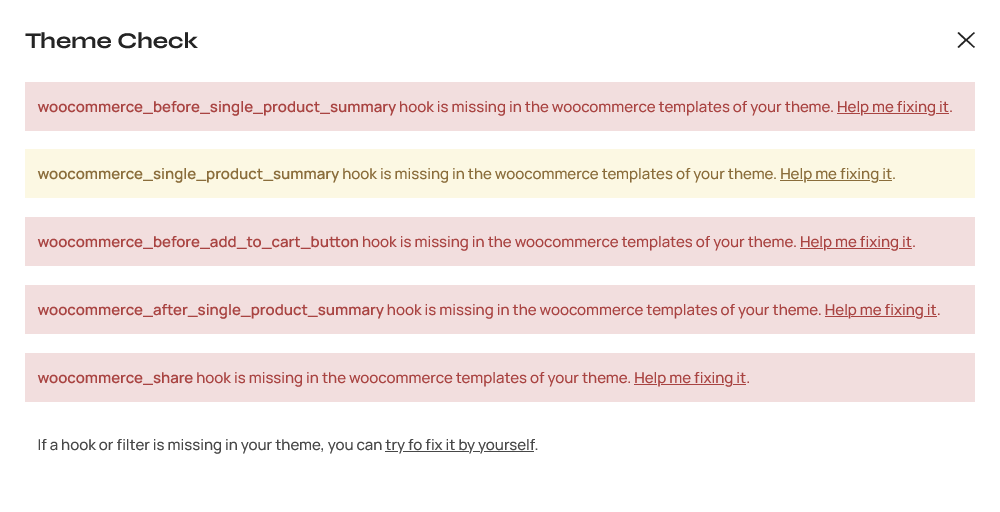Close the Theme Check dialog
The image size is (1000, 512).
coord(966,40)
